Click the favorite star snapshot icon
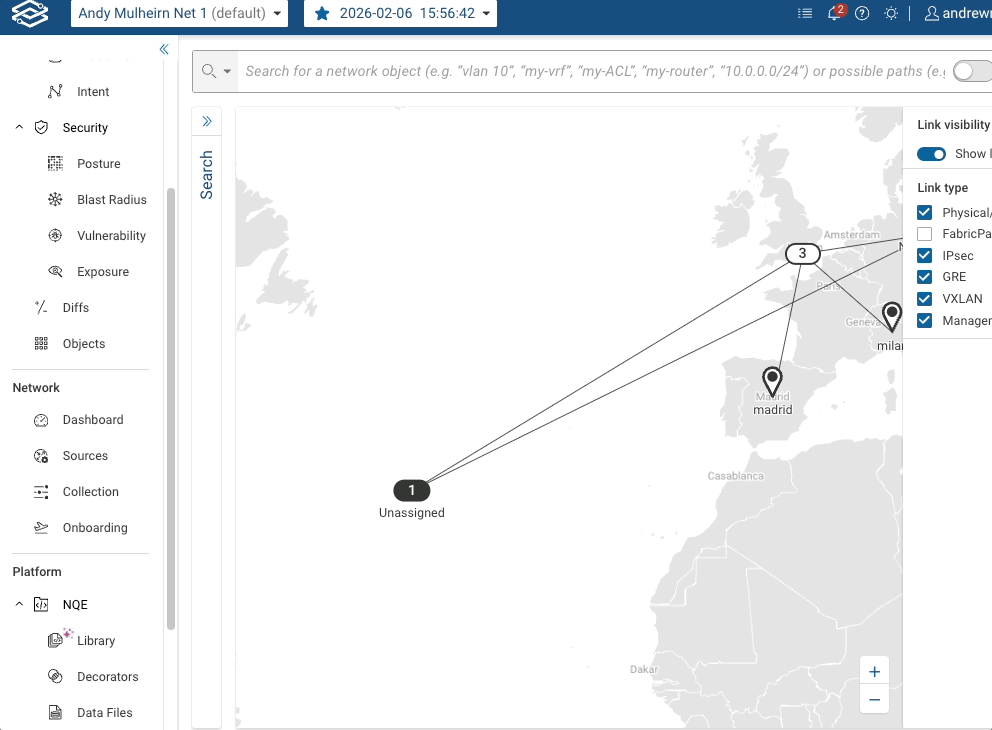This screenshot has width=992, height=730. click(x=322, y=13)
